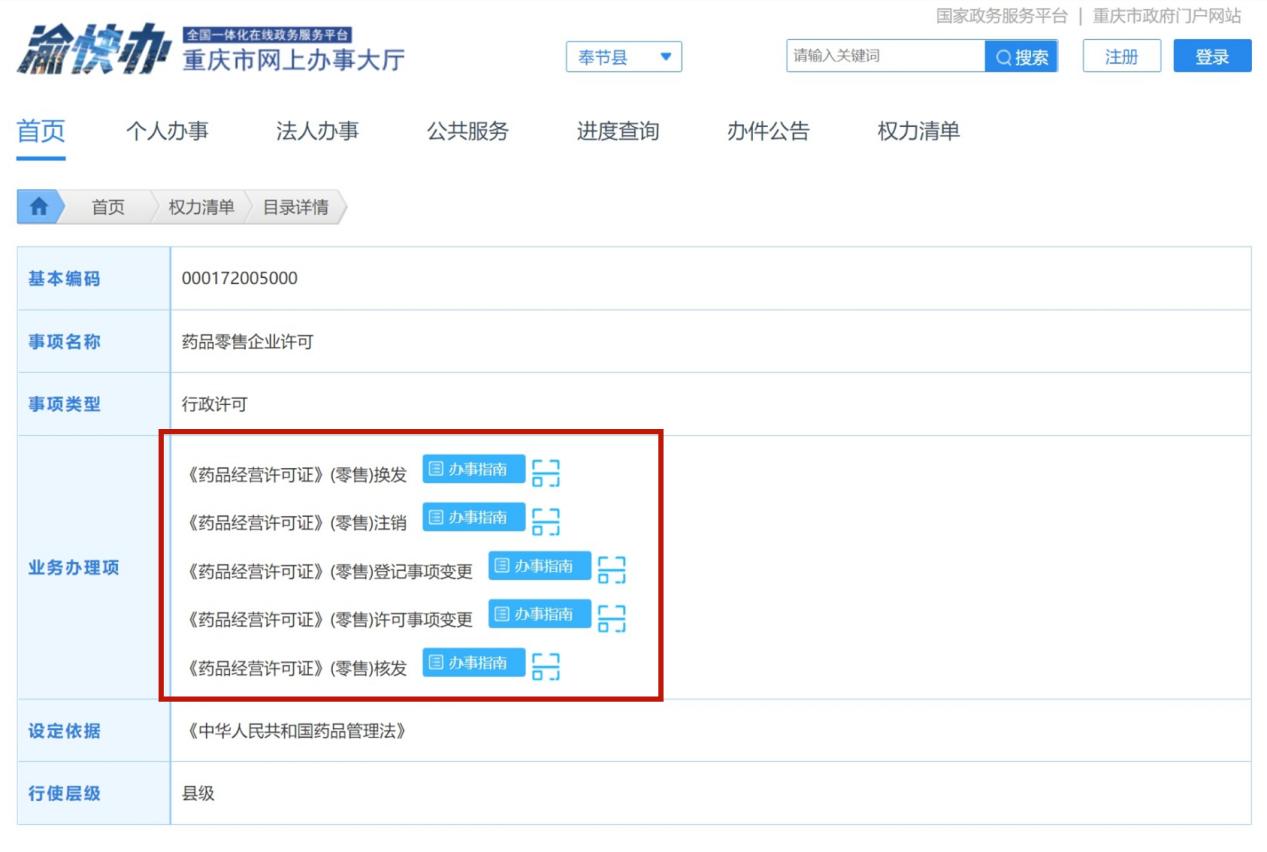The height and width of the screenshot is (852, 1267).
Task: Switch to 个人办事 tab
Action: [x=167, y=131]
